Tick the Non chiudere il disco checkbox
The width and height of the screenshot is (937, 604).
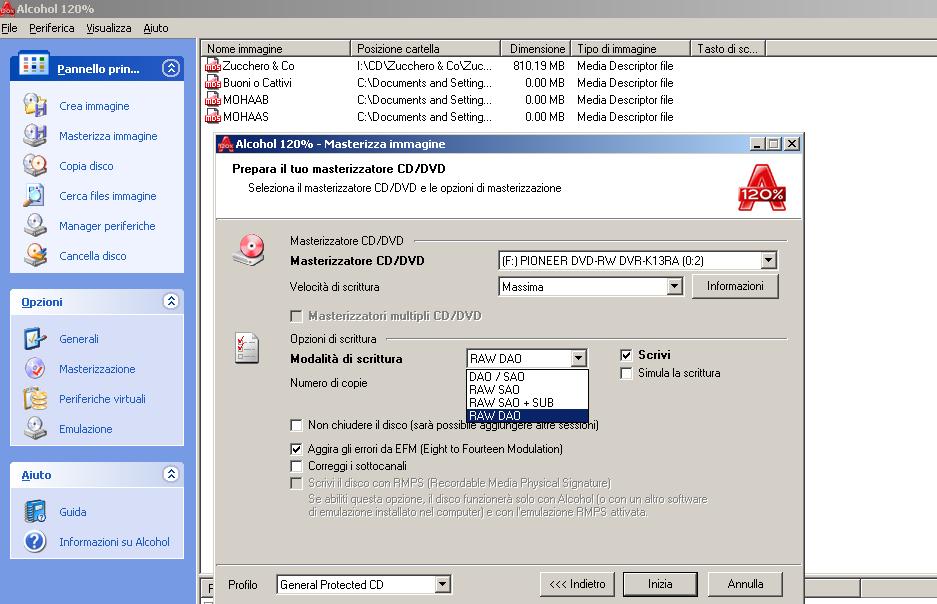coord(296,425)
